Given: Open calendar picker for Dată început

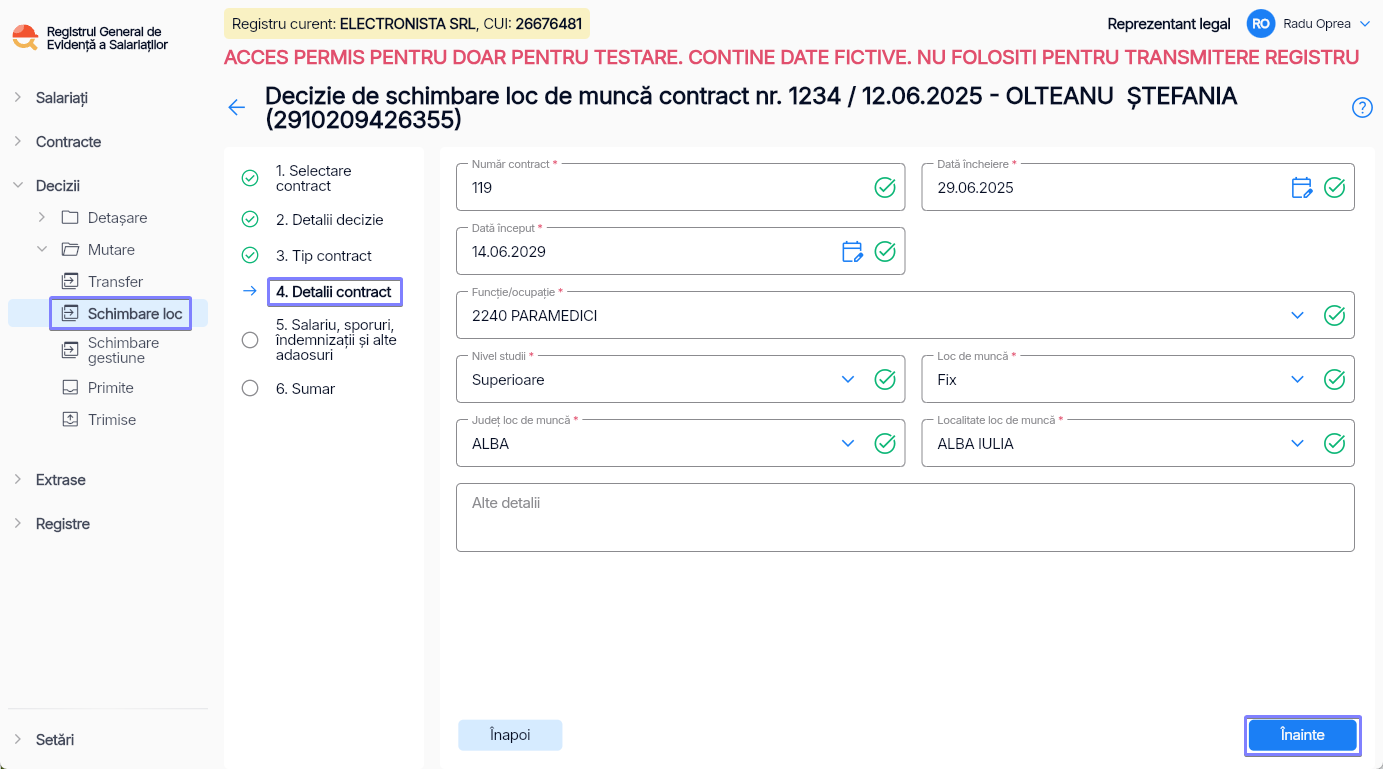Looking at the screenshot, I should (852, 251).
